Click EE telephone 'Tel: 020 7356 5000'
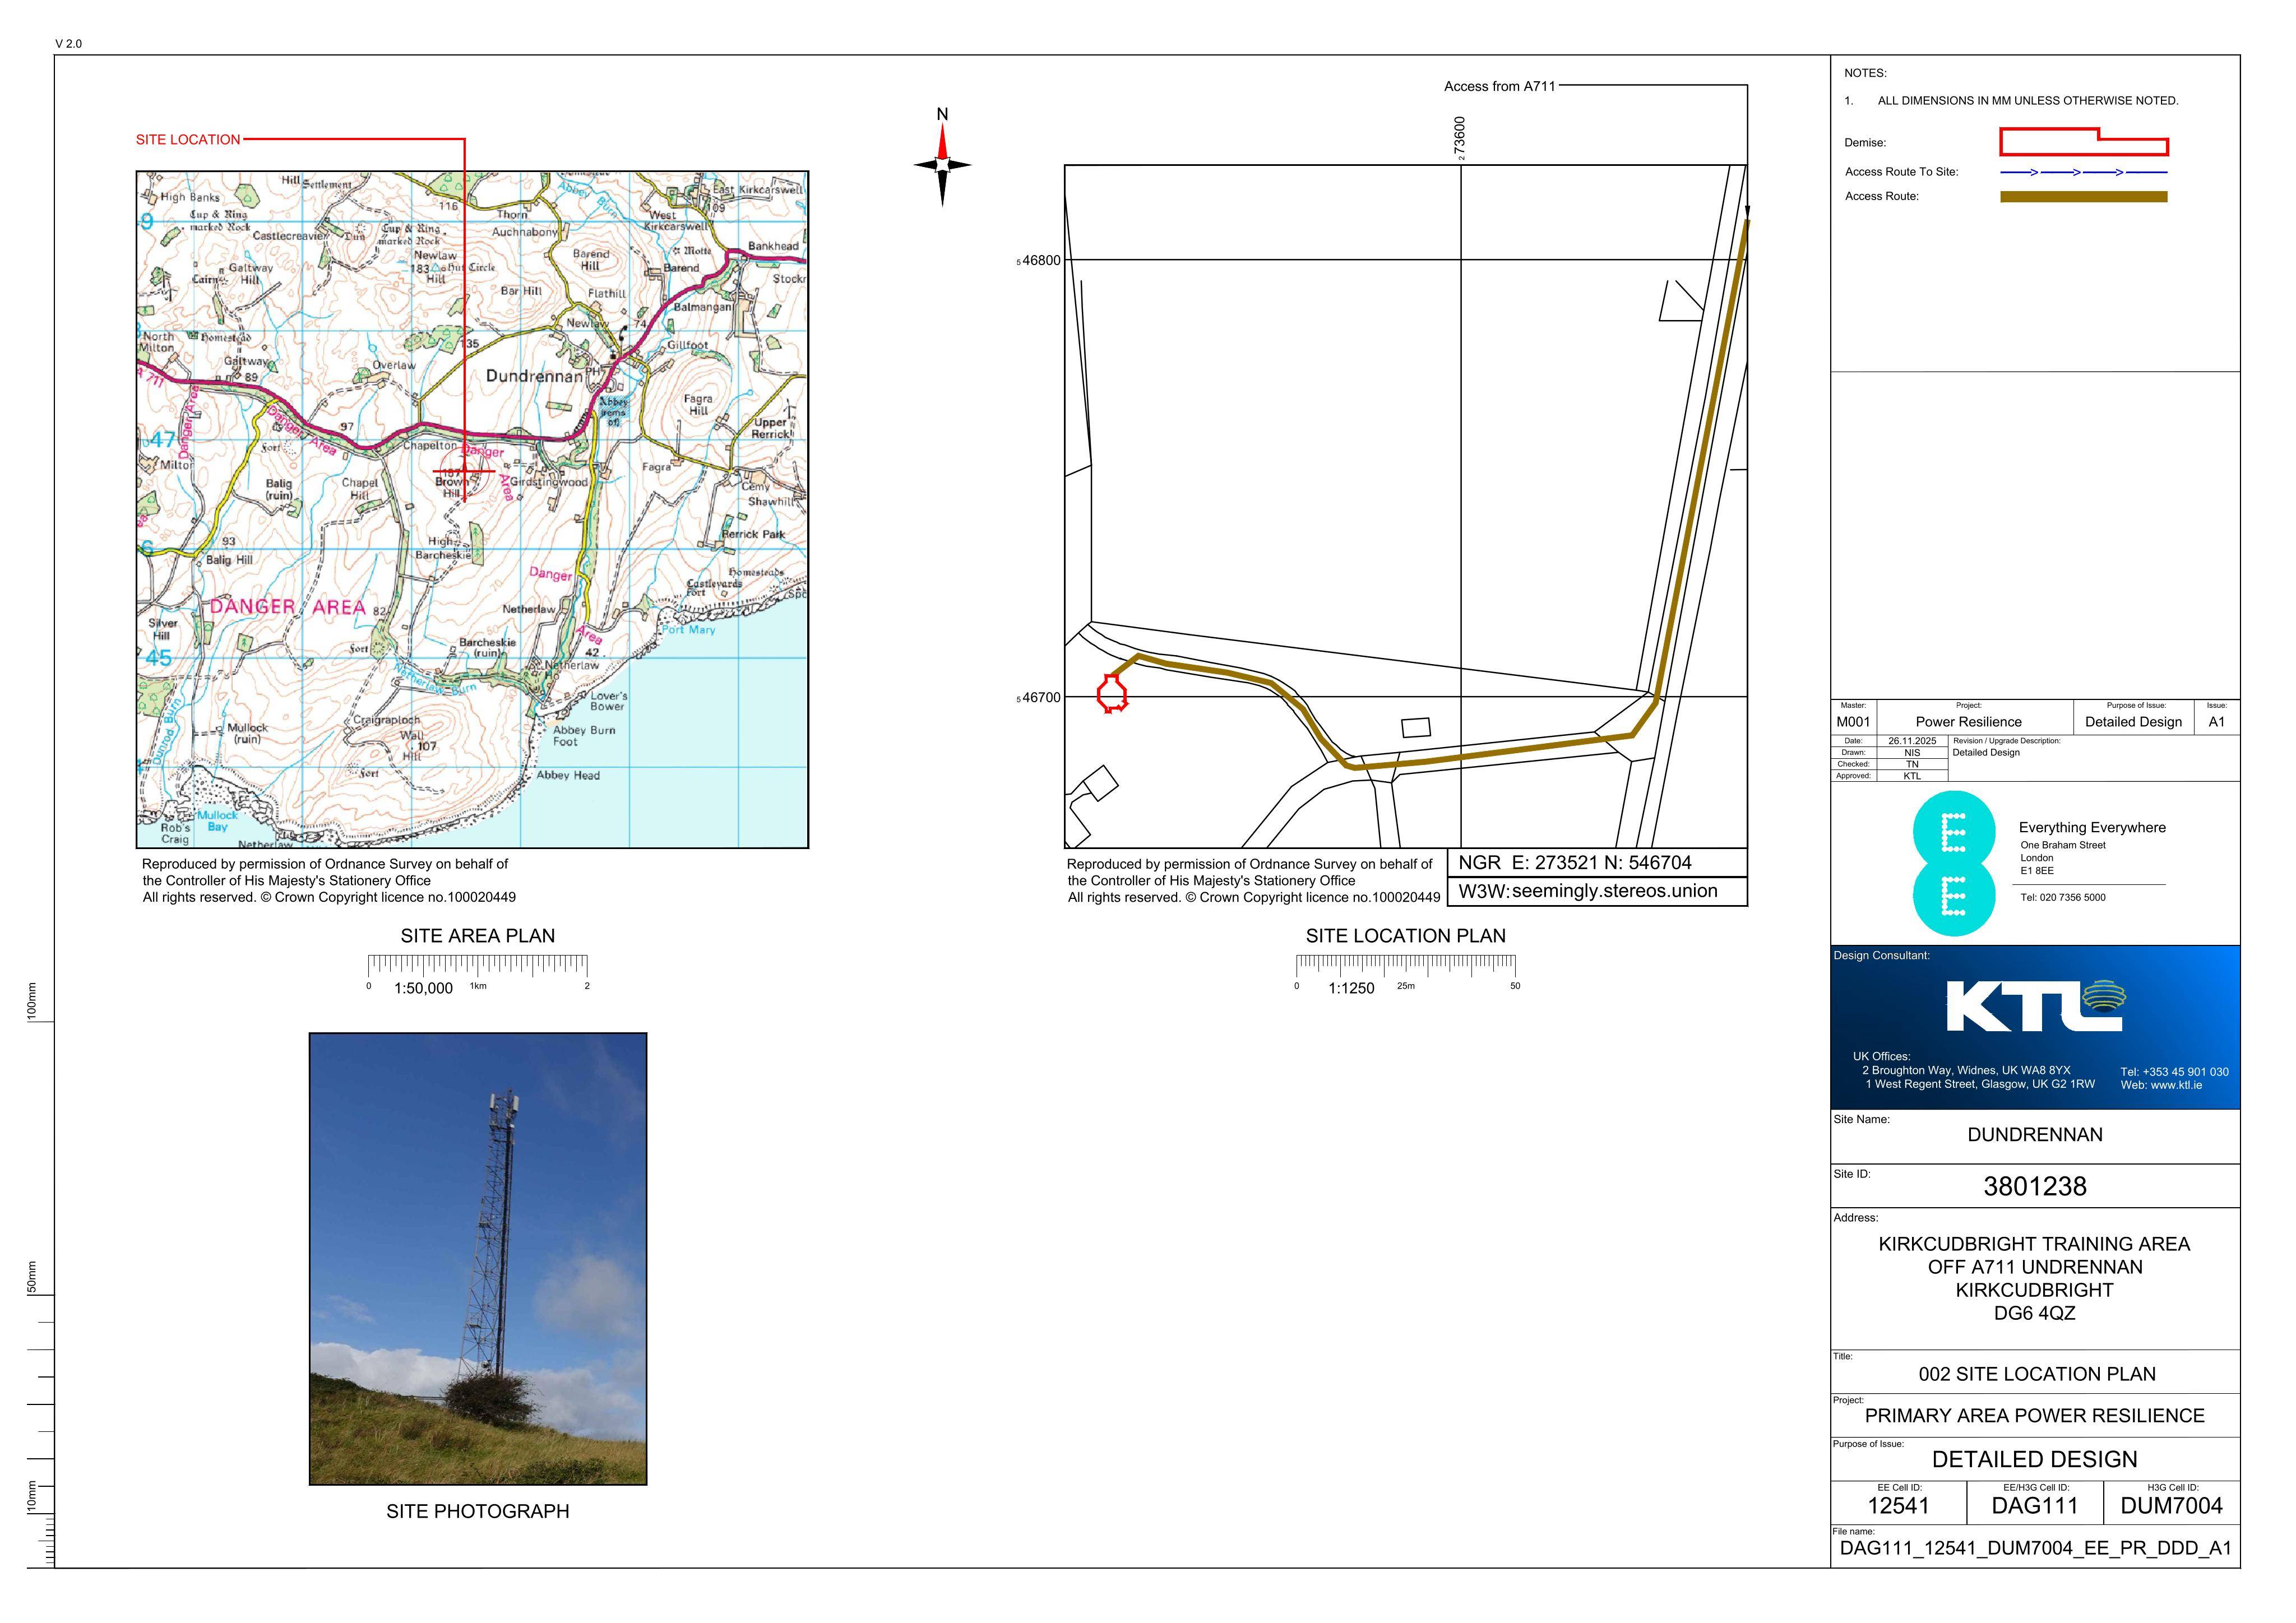The width and height of the screenshot is (2296, 1623). point(2063,898)
